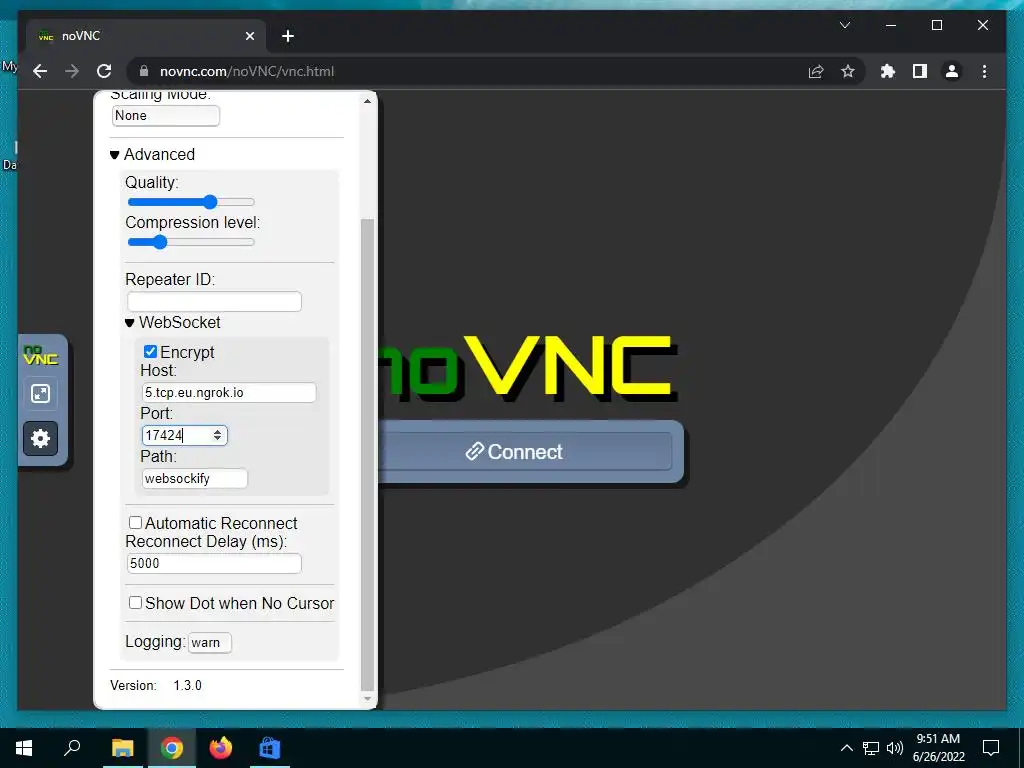The width and height of the screenshot is (1024, 768).
Task: Click settings panel scrollbar down arrow
Action: point(367,699)
